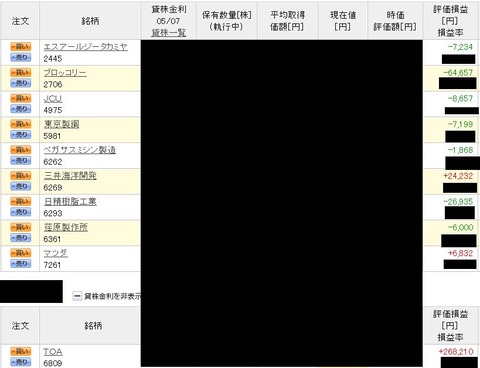Click stock code 6262
The height and width of the screenshot is (368, 480).
point(53,162)
